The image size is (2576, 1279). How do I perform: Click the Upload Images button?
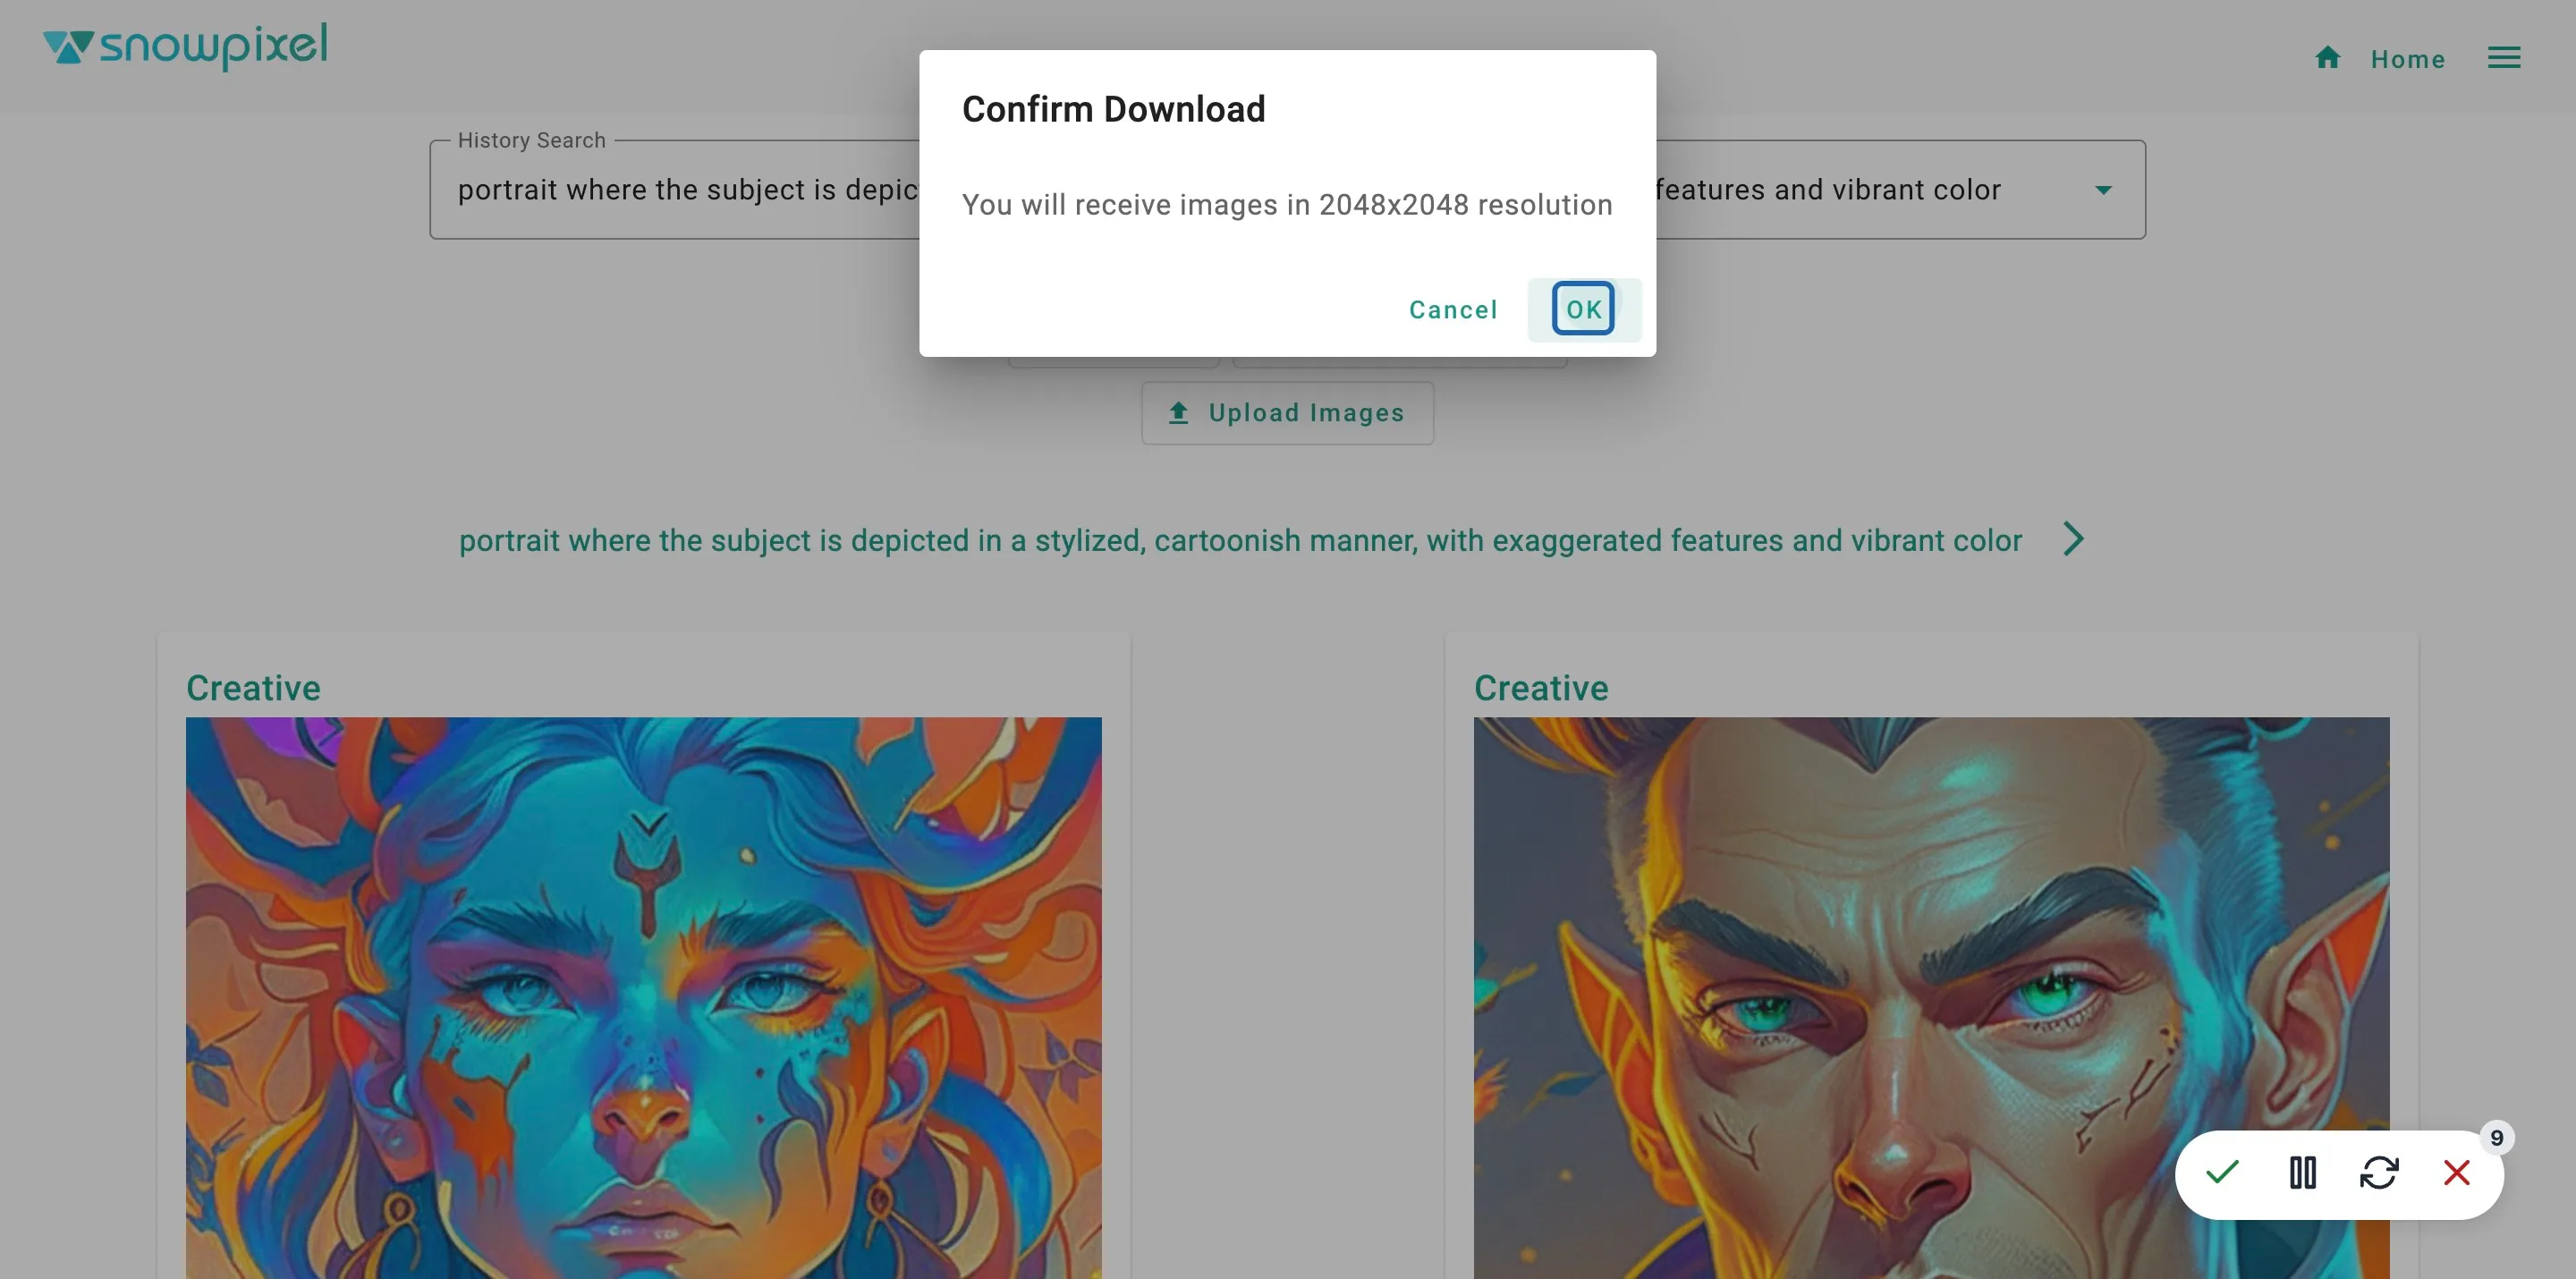click(x=1287, y=413)
